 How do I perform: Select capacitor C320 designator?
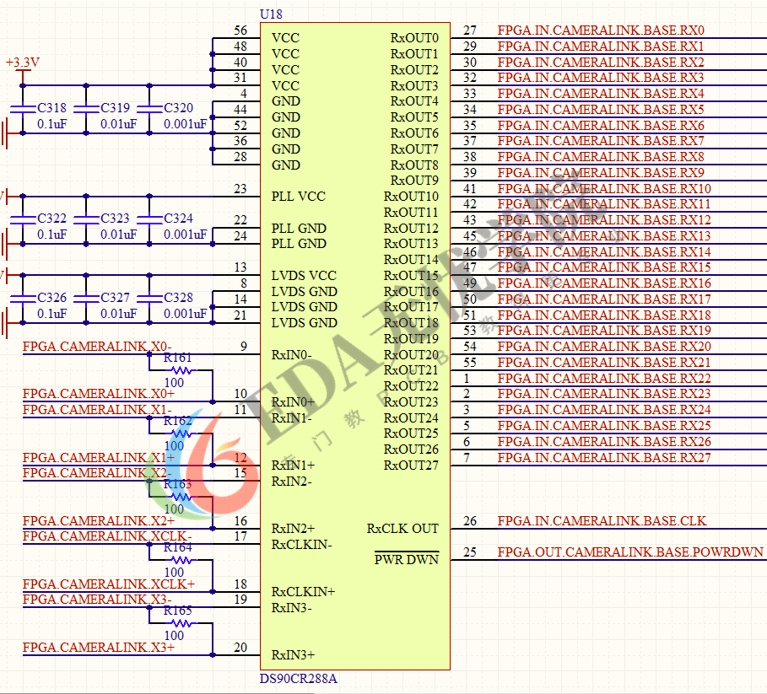point(179,108)
